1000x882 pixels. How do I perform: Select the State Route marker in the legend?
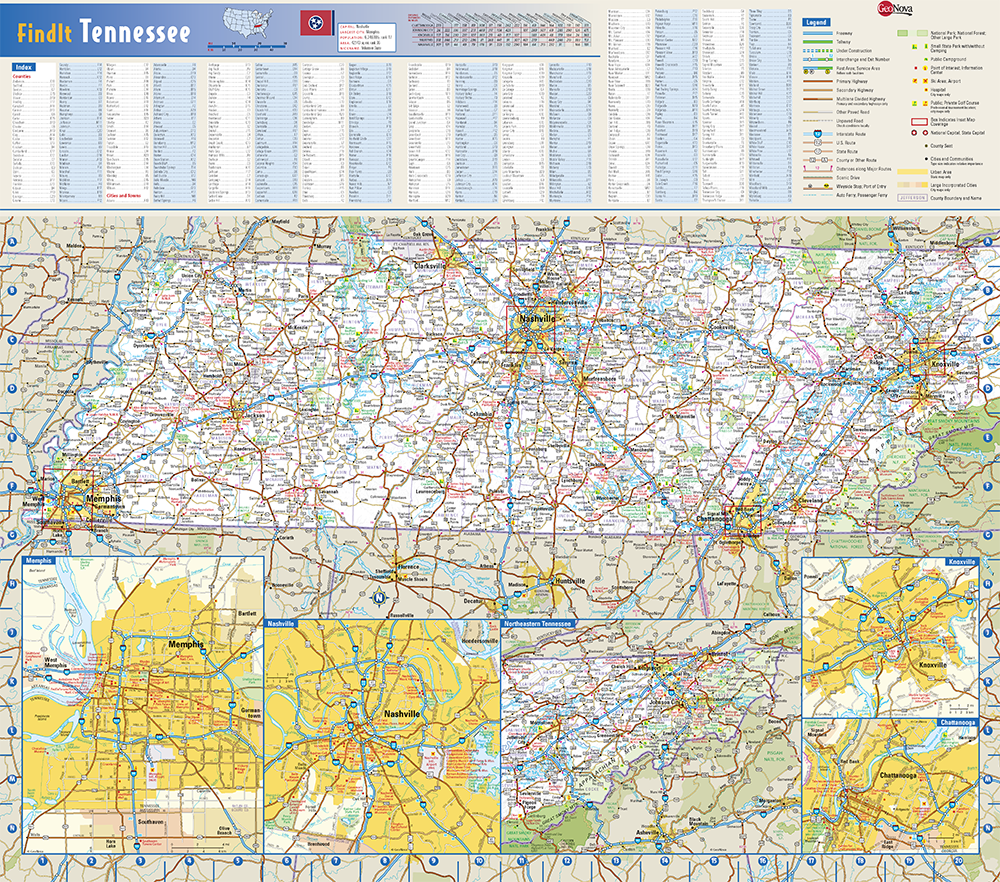818,152
